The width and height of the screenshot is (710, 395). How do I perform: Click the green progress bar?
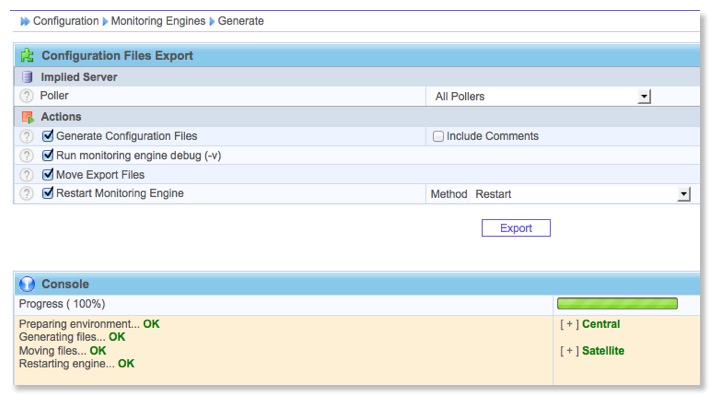tap(617, 303)
